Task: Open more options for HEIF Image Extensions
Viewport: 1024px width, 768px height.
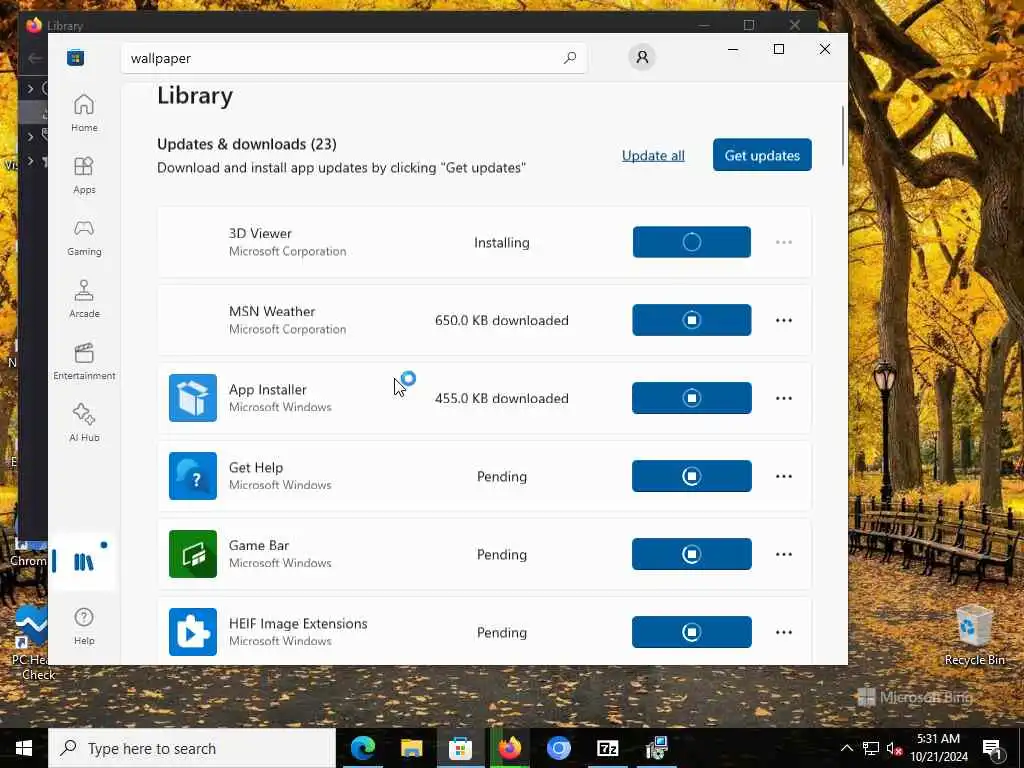Action: [x=784, y=632]
